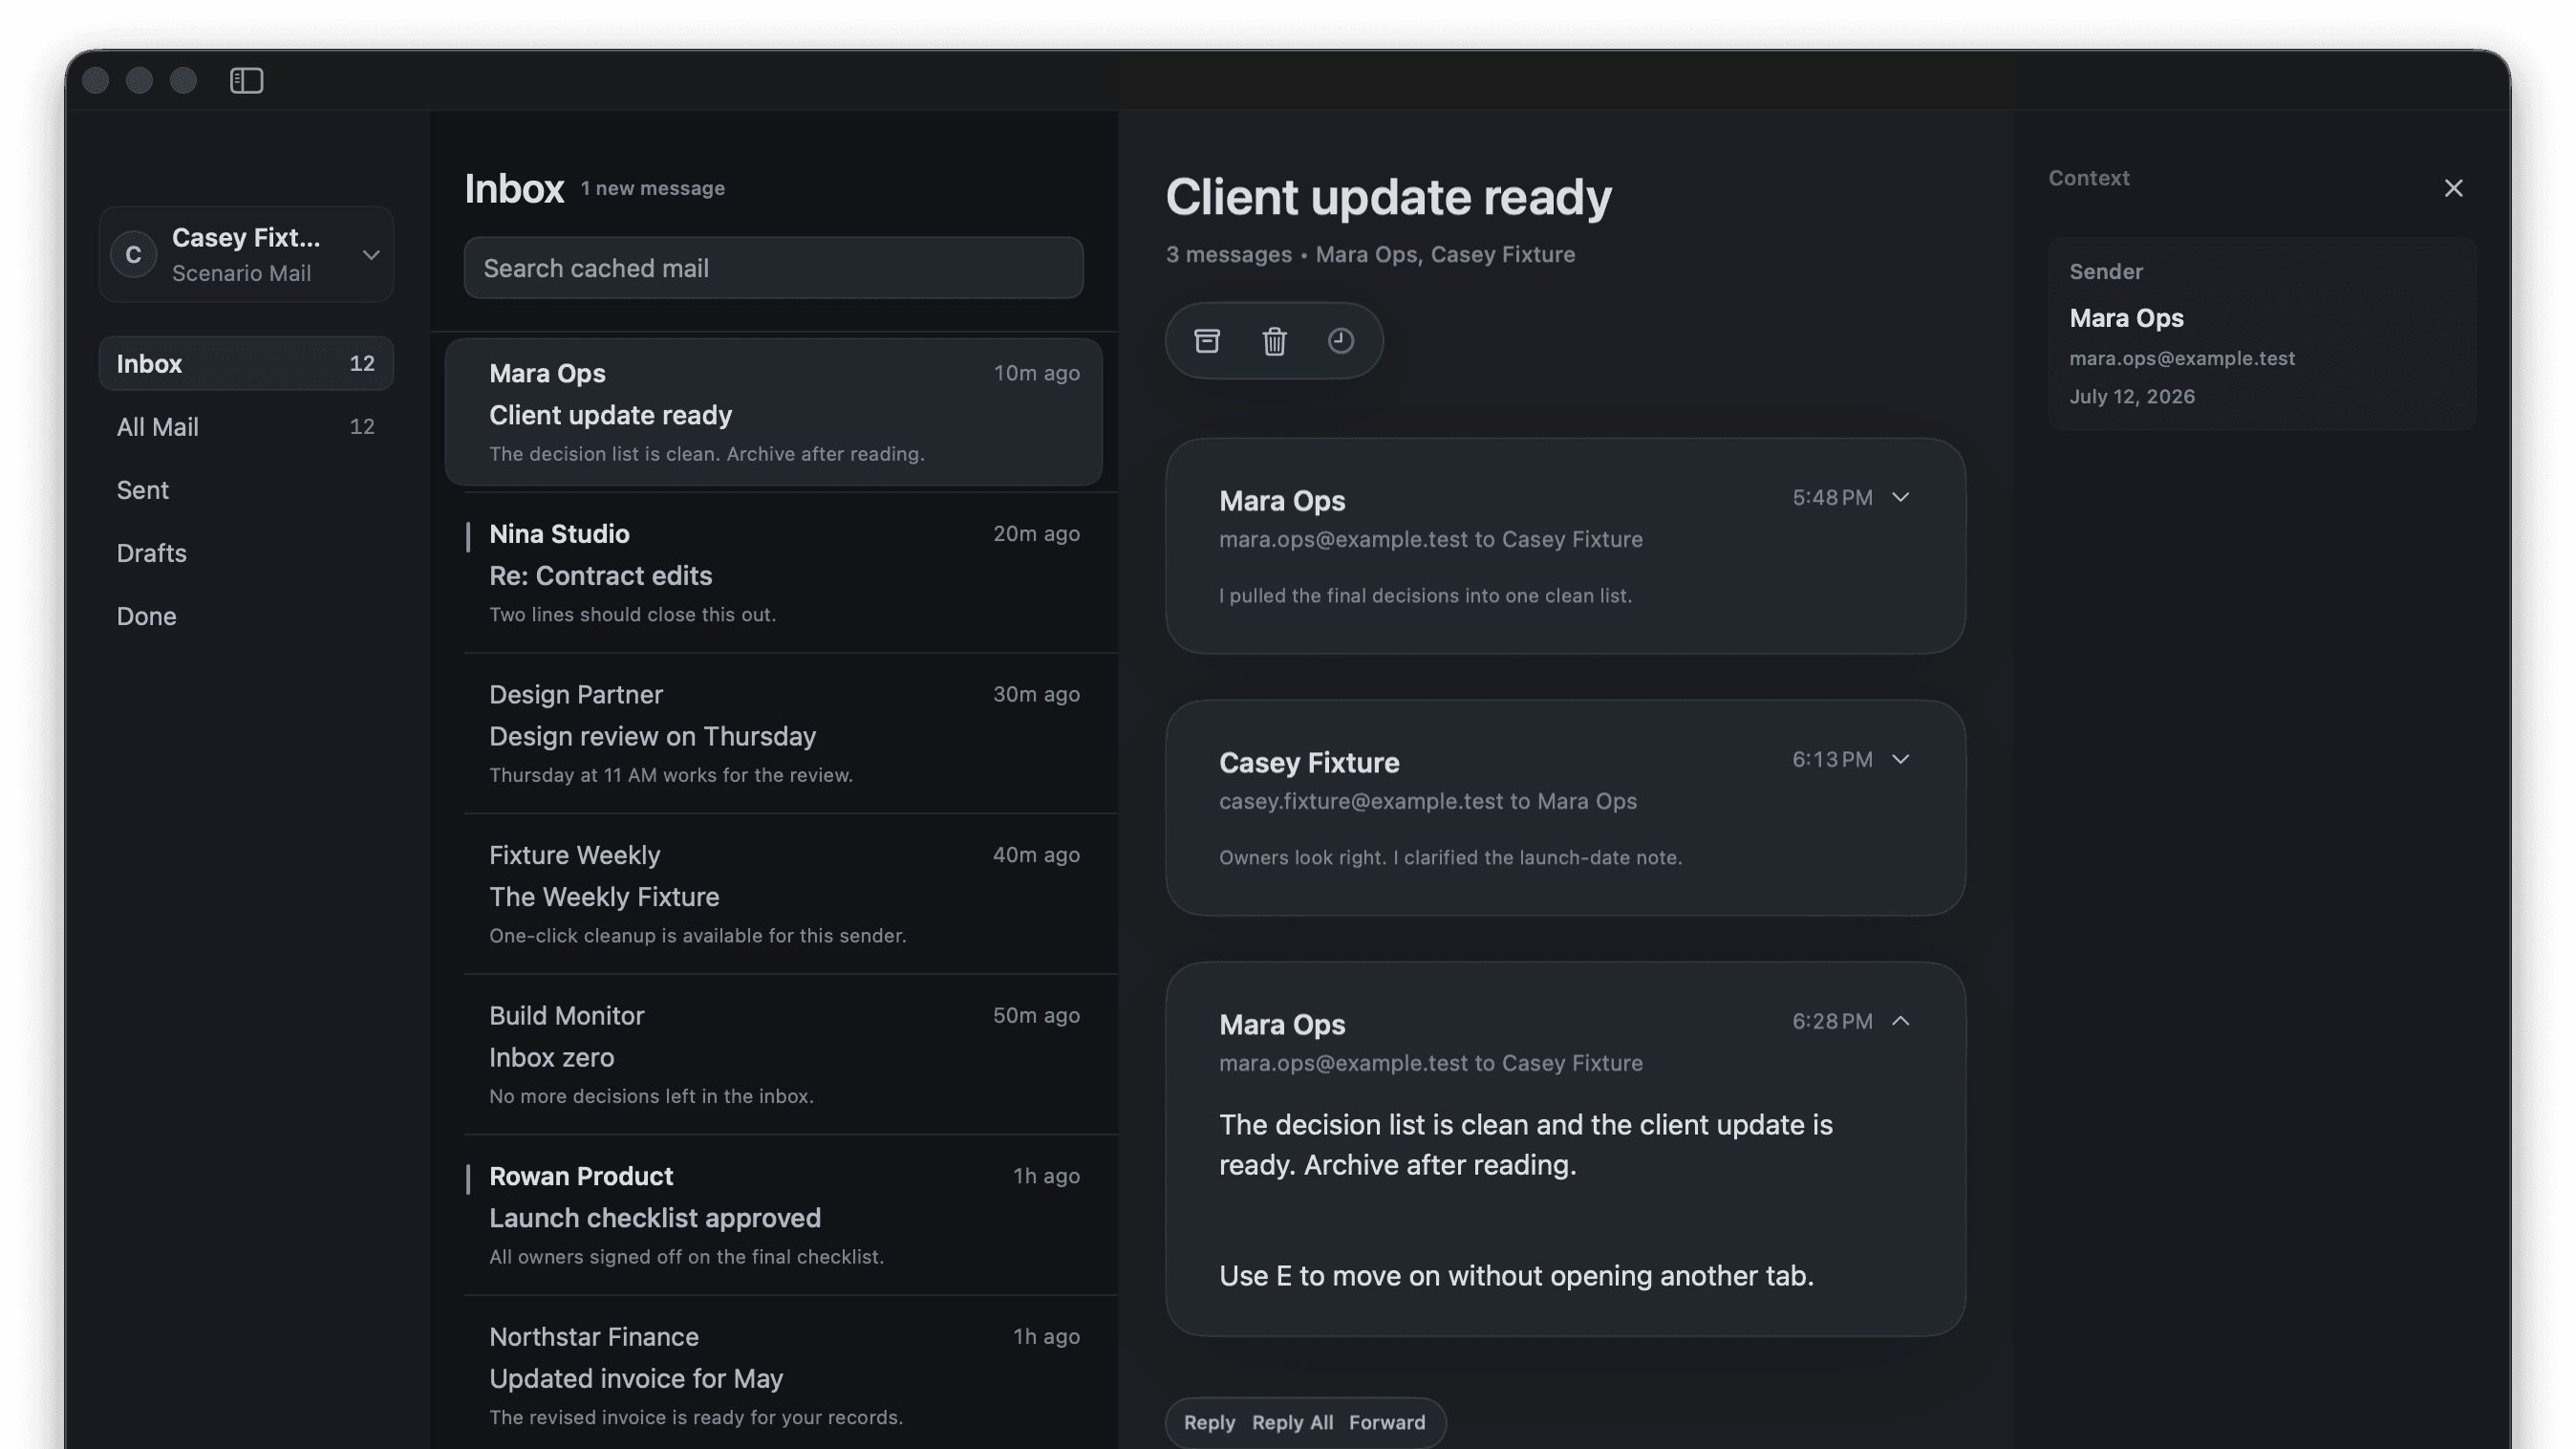The image size is (2576, 1449).
Task: Click the 3 messages participants line
Action: click(1370, 255)
